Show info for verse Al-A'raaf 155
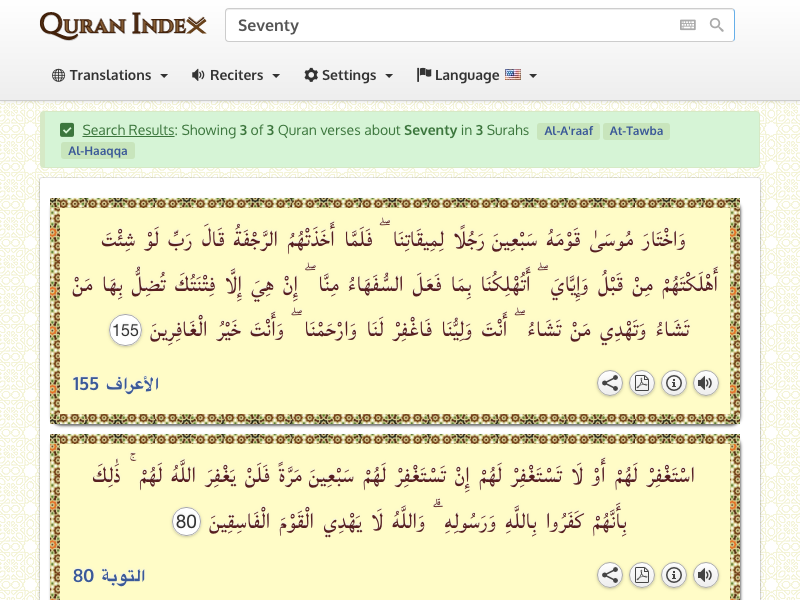Screen dimensions: 800x600 (x=674, y=383)
